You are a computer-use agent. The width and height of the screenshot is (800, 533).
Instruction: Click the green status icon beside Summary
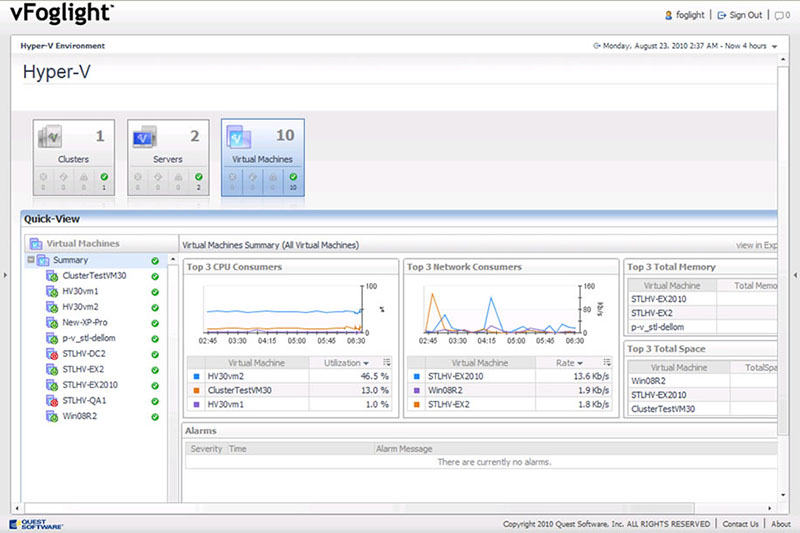(155, 261)
